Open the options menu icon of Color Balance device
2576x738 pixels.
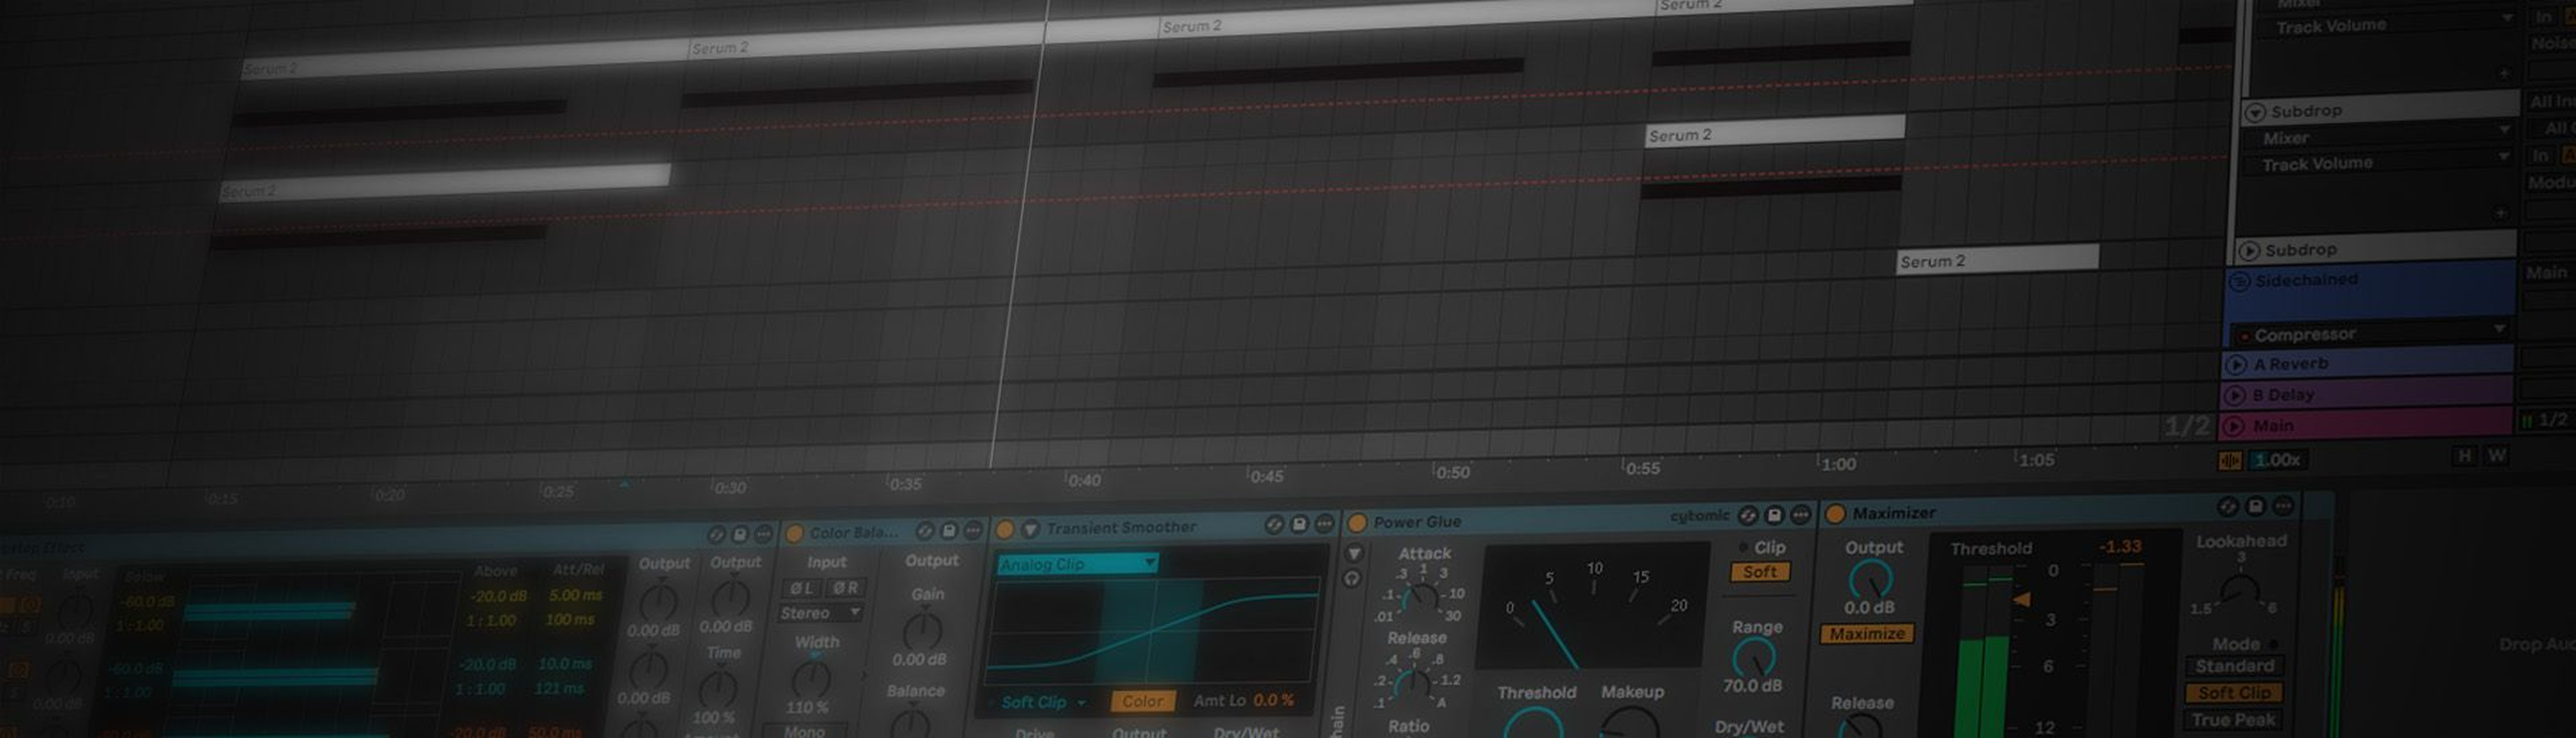(x=972, y=530)
